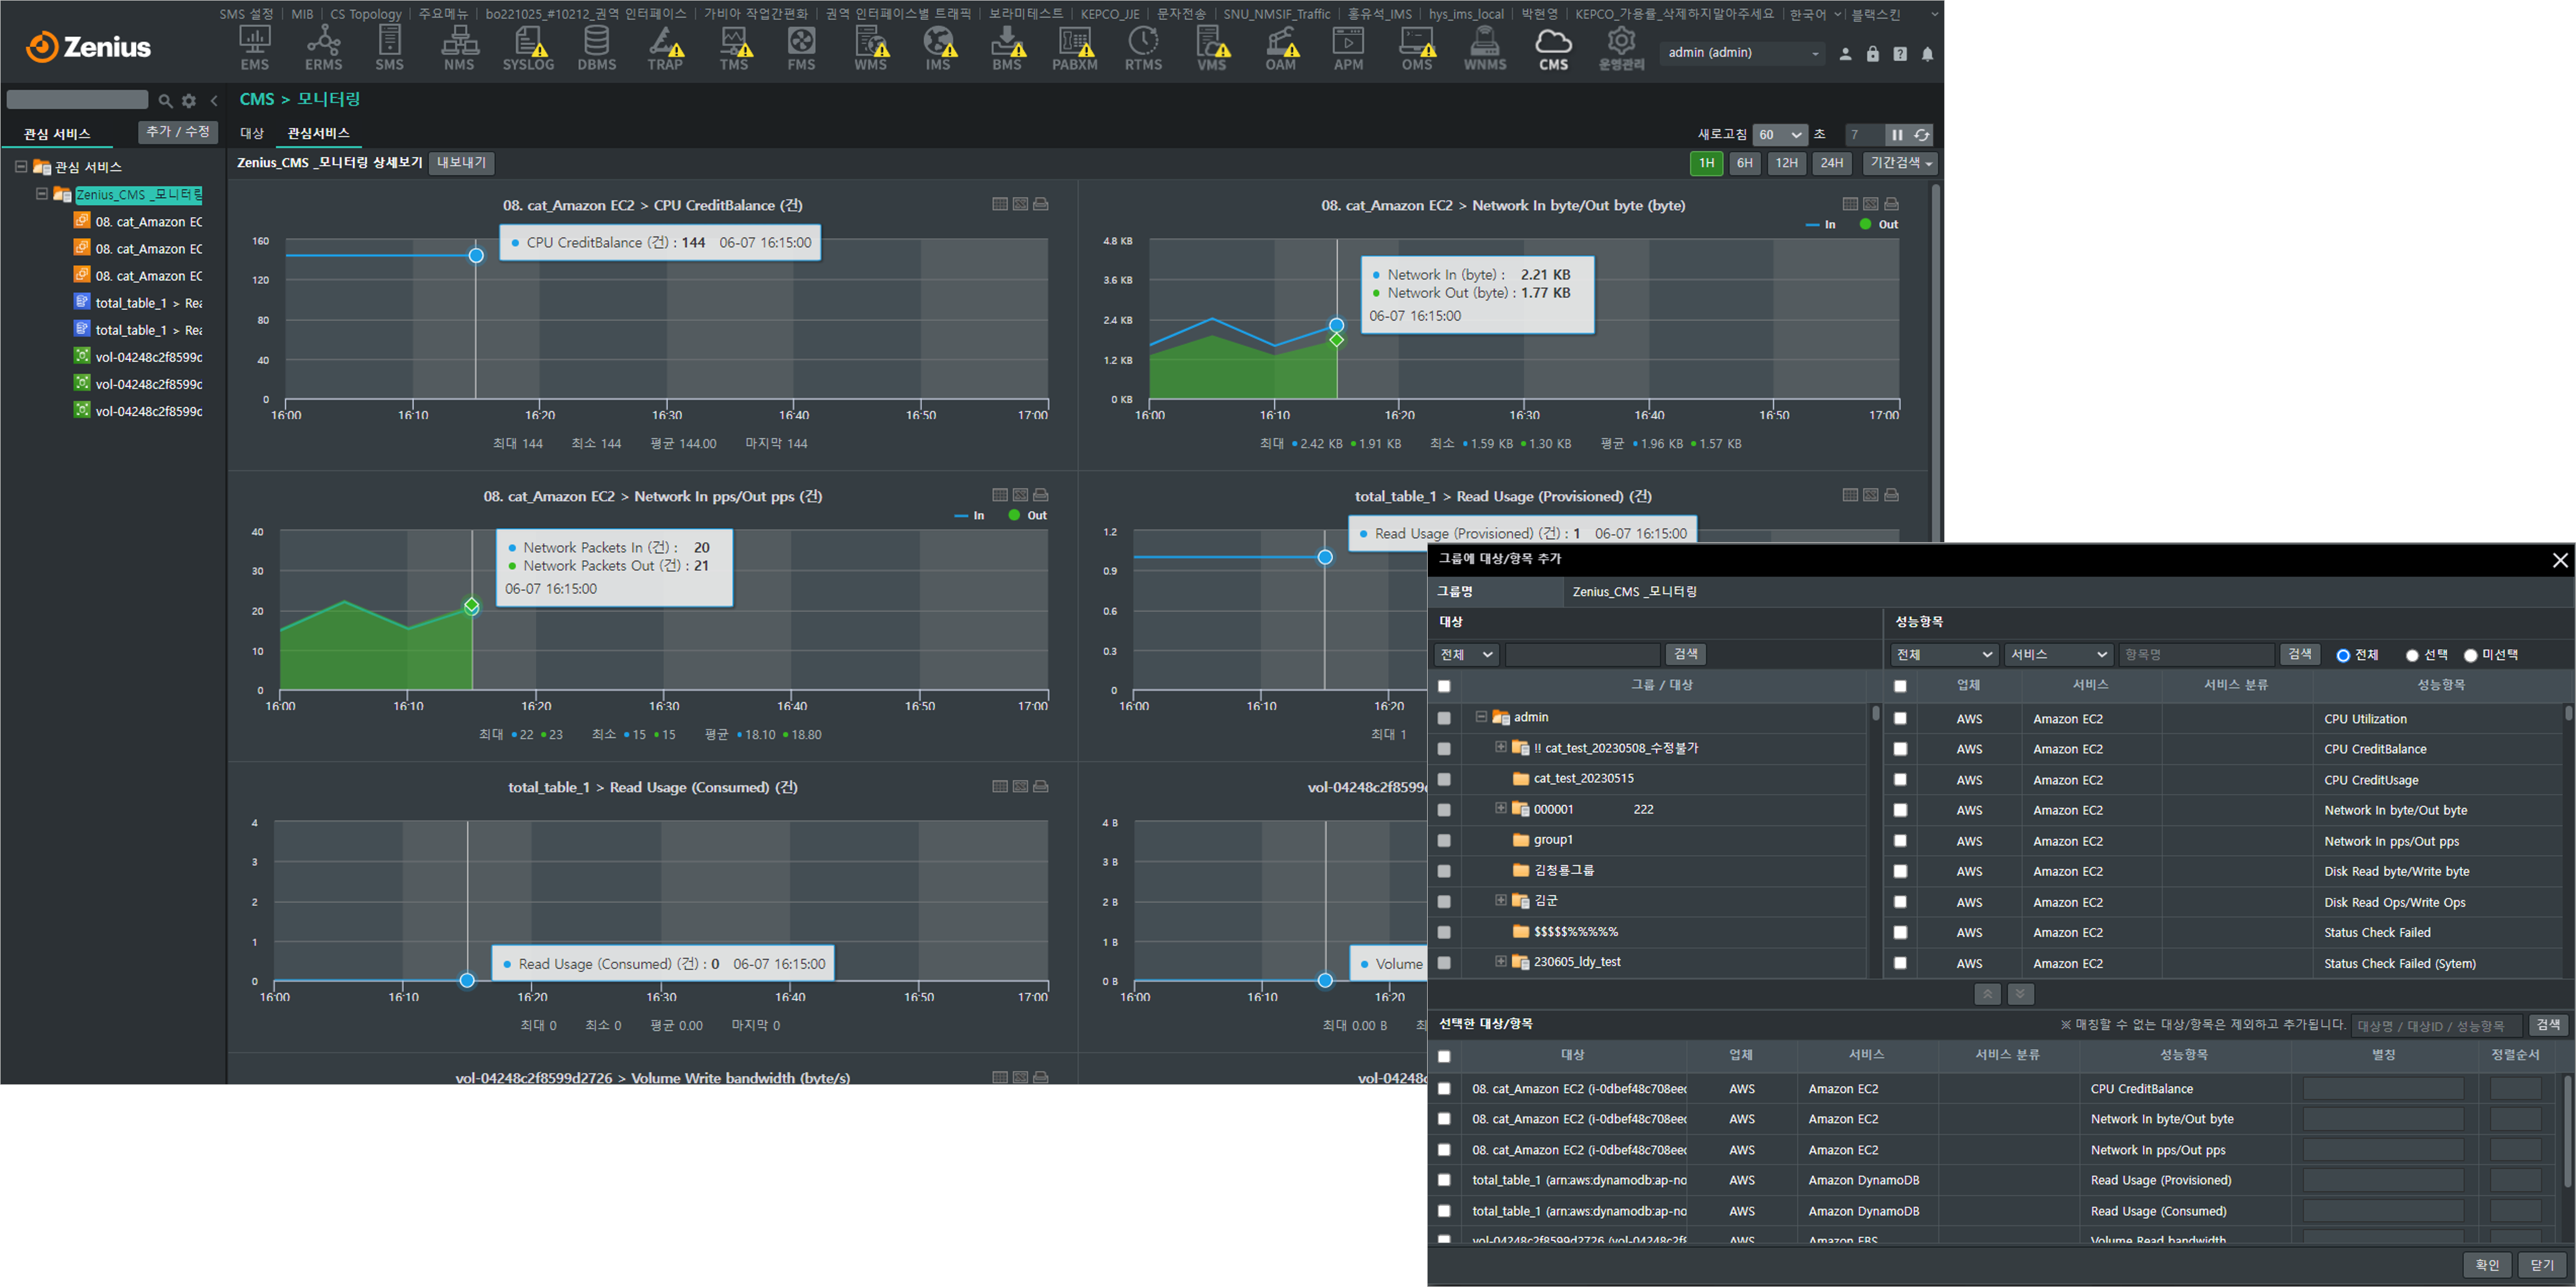The height and width of the screenshot is (1287, 2576).
Task: Open the IMS module icon
Action: click(x=938, y=48)
